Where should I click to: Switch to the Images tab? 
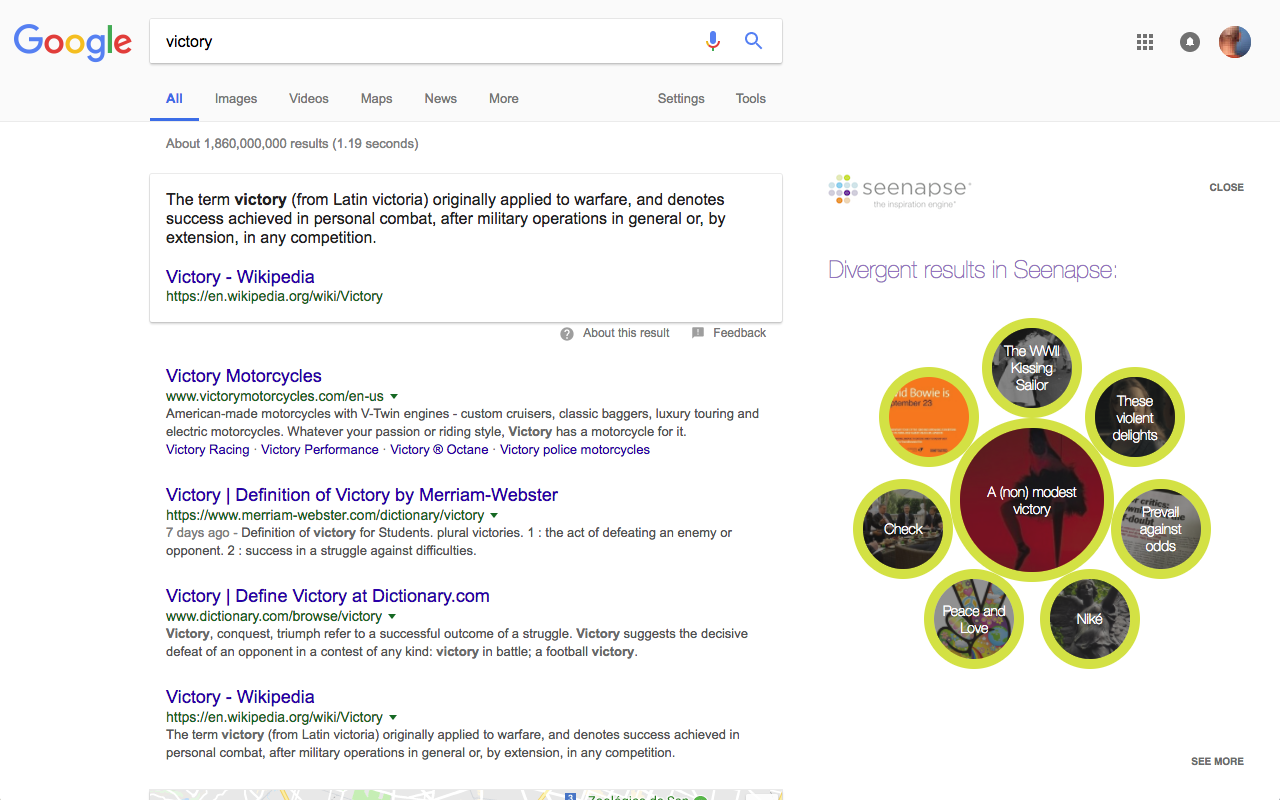pos(235,98)
